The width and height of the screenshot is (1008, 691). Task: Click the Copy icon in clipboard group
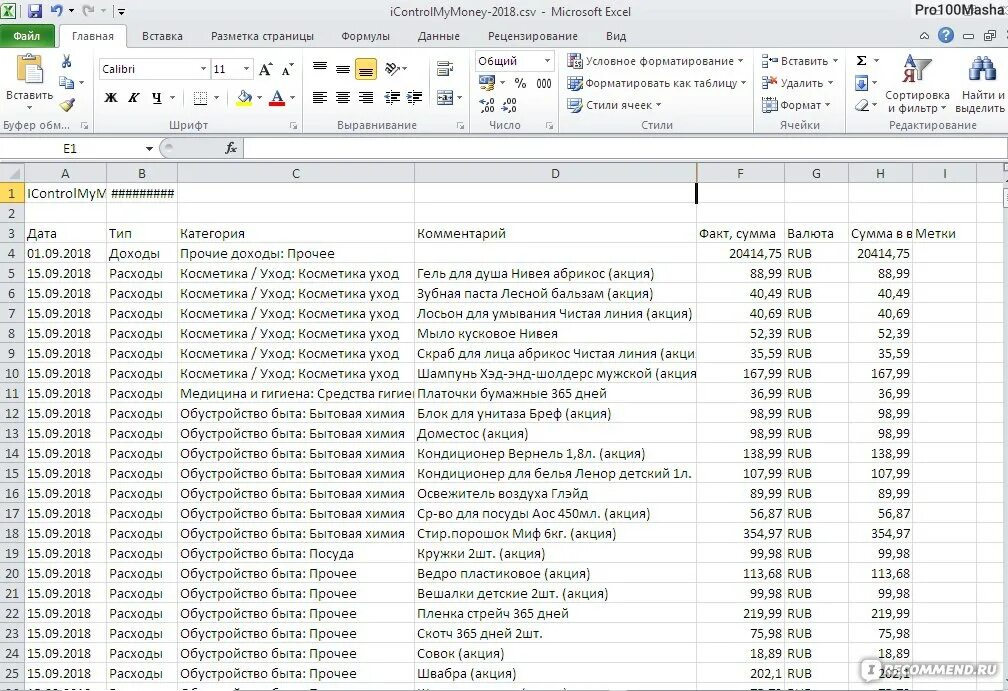tap(66, 82)
